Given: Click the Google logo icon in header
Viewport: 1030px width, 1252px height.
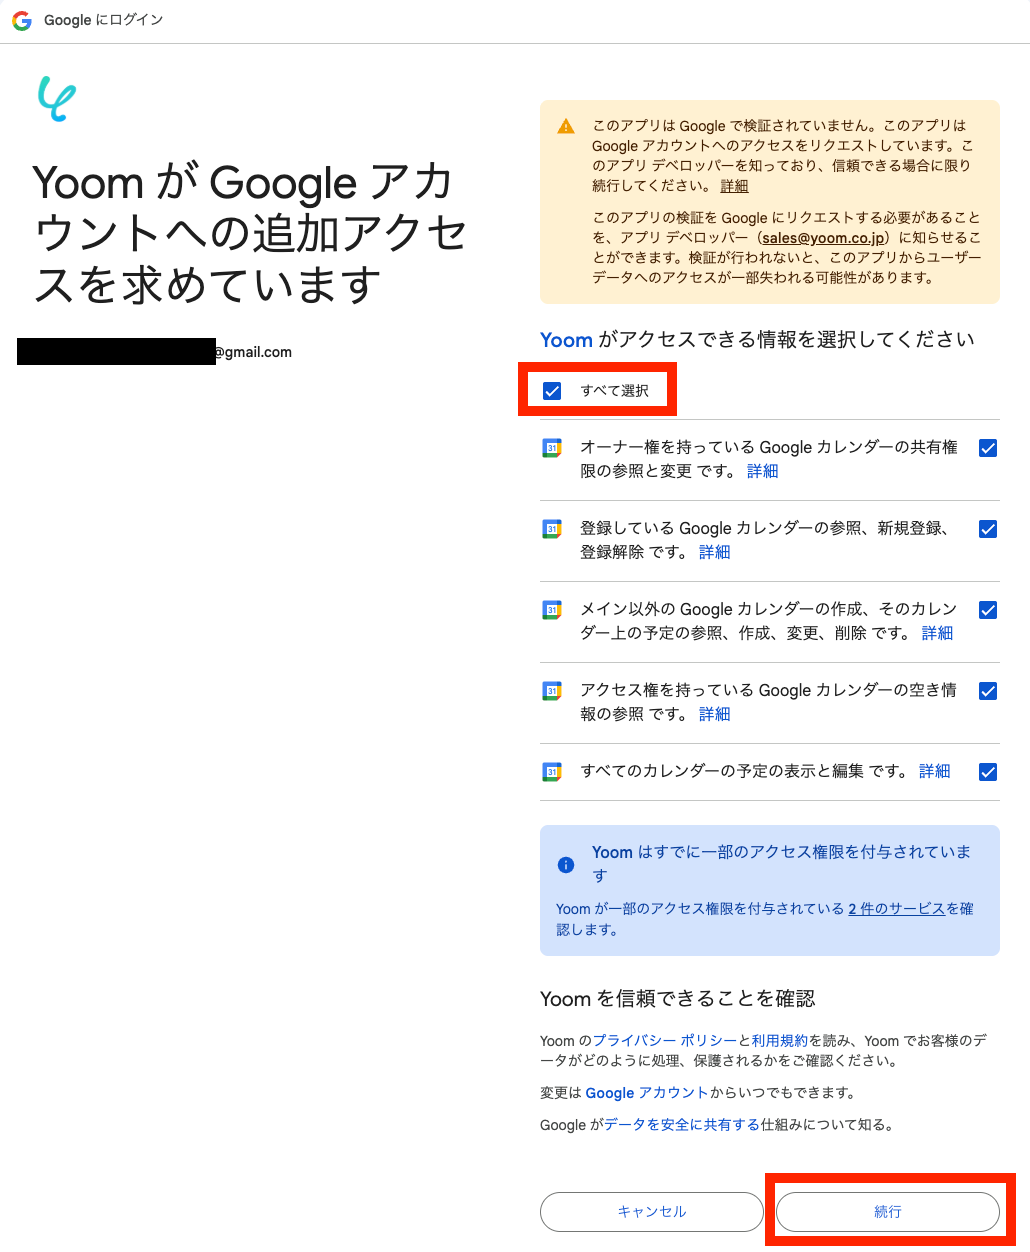Looking at the screenshot, I should pyautogui.click(x=22, y=20).
